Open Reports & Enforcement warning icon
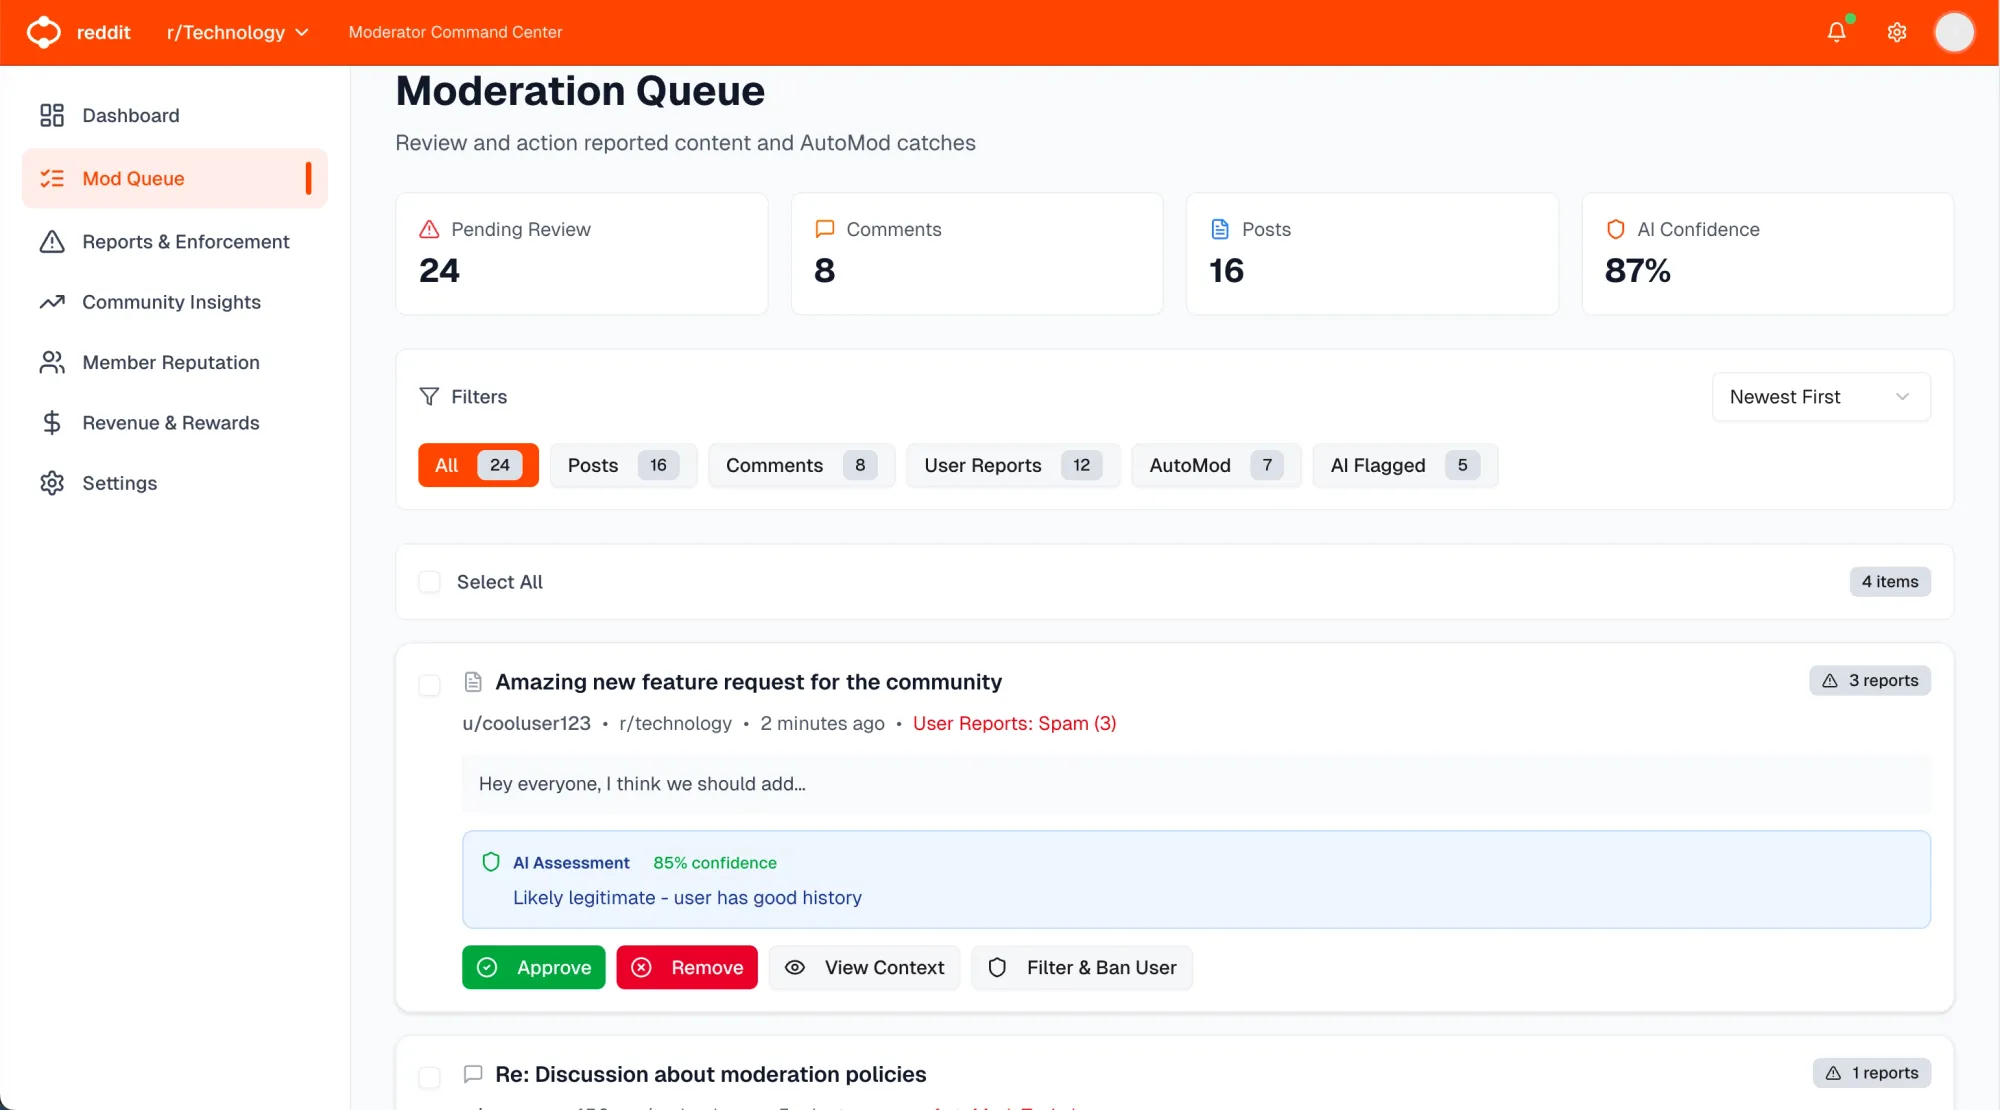 (x=52, y=242)
